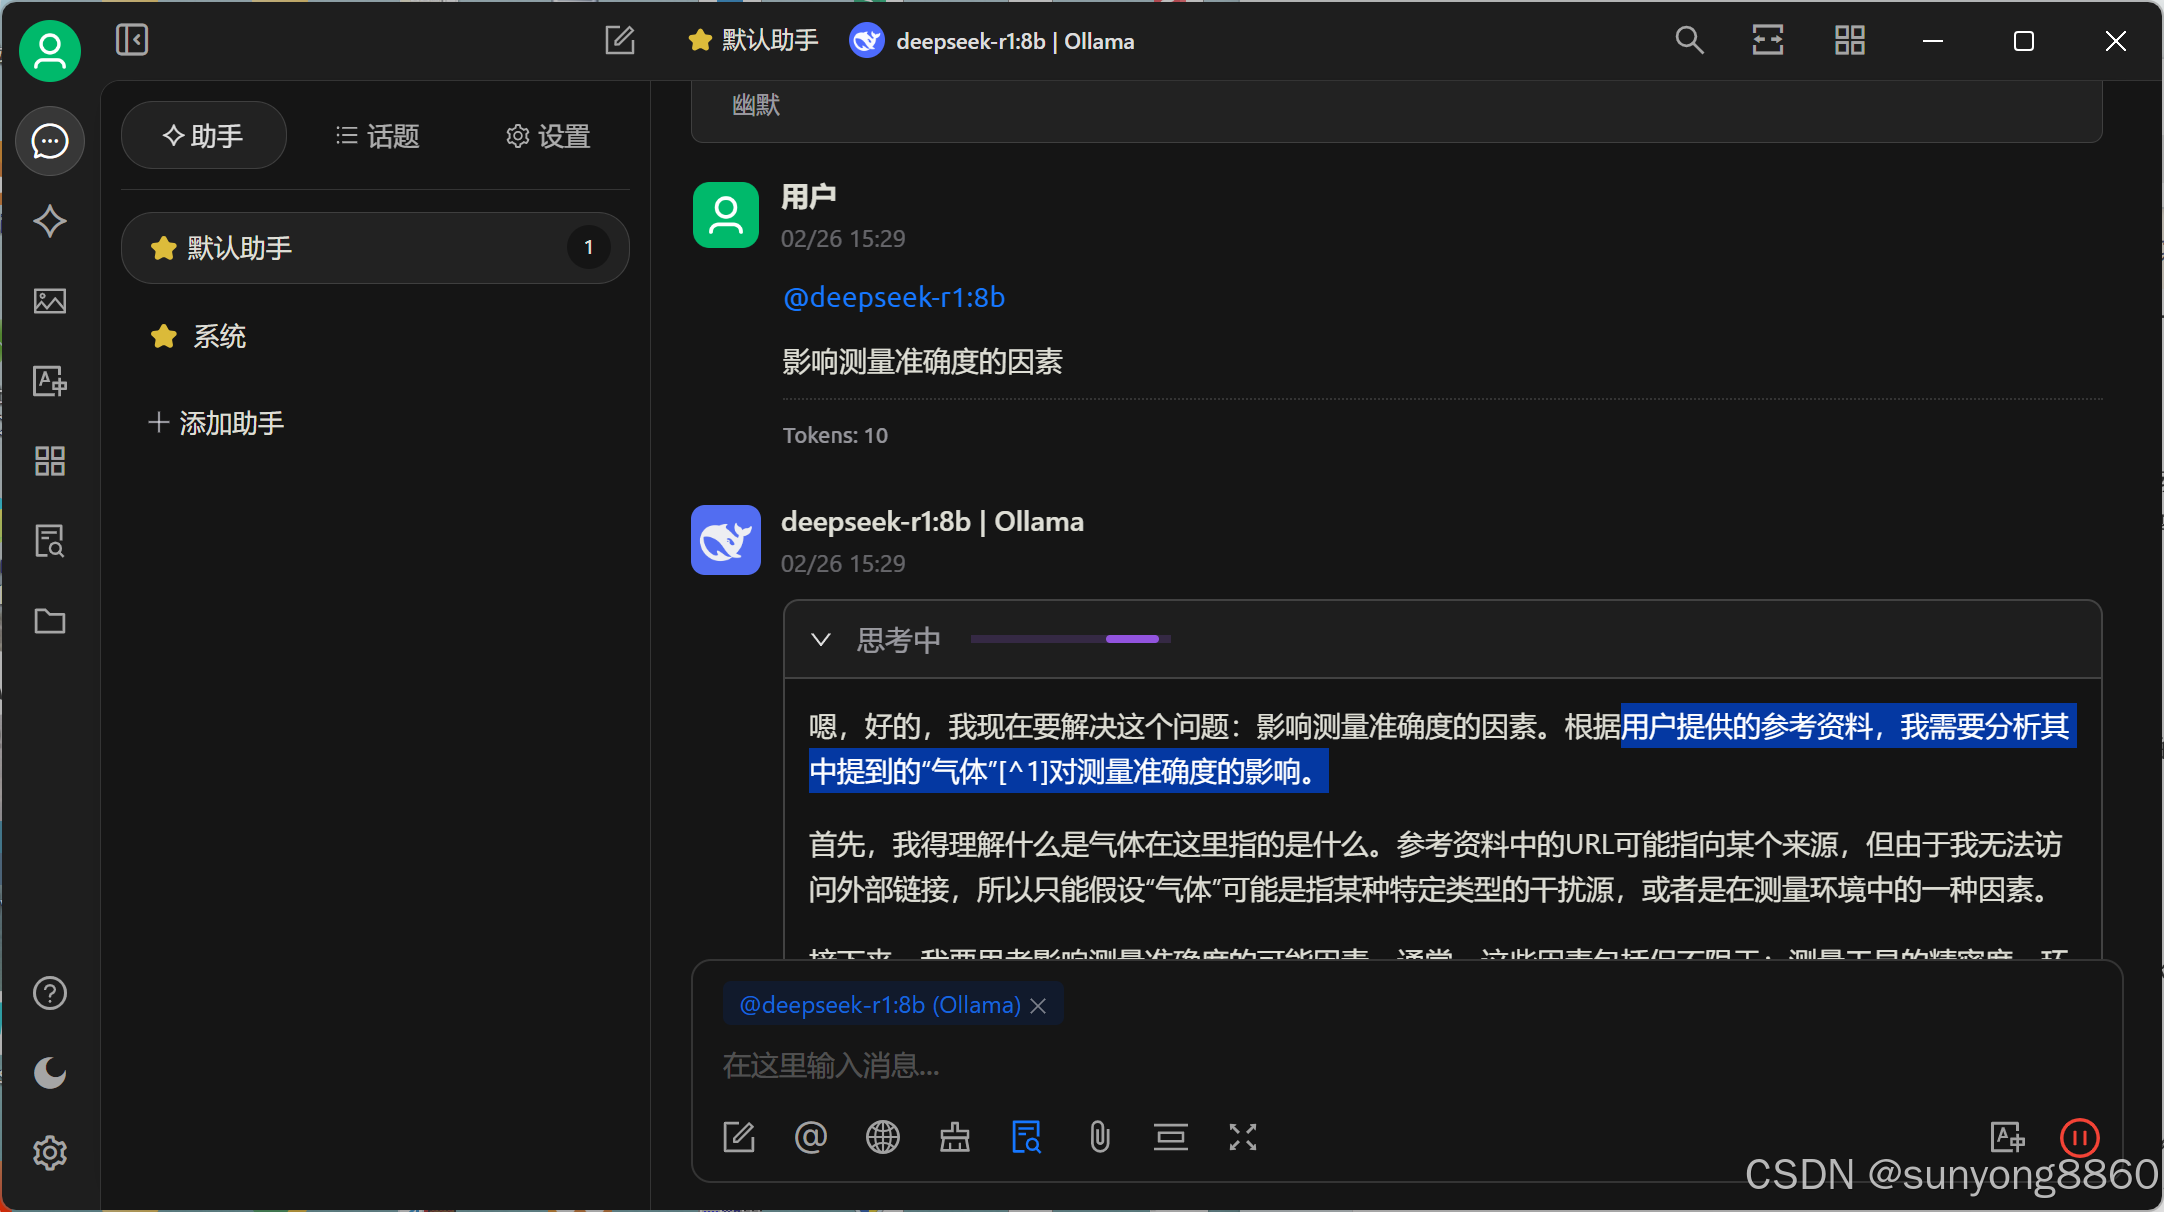
Task: Collapse the 思考中 thinking section
Action: click(821, 640)
